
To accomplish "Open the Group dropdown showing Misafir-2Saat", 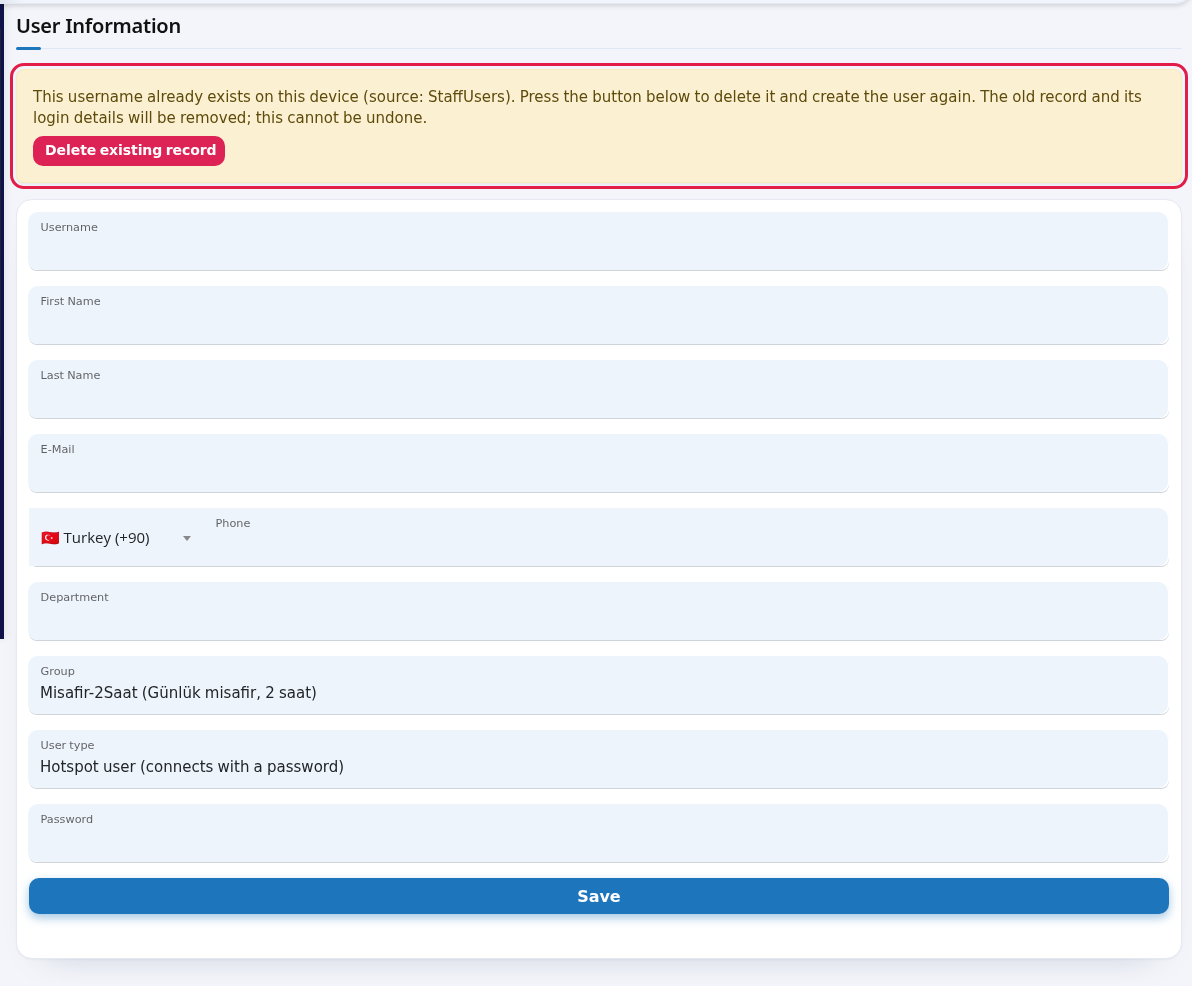I will (598, 685).
